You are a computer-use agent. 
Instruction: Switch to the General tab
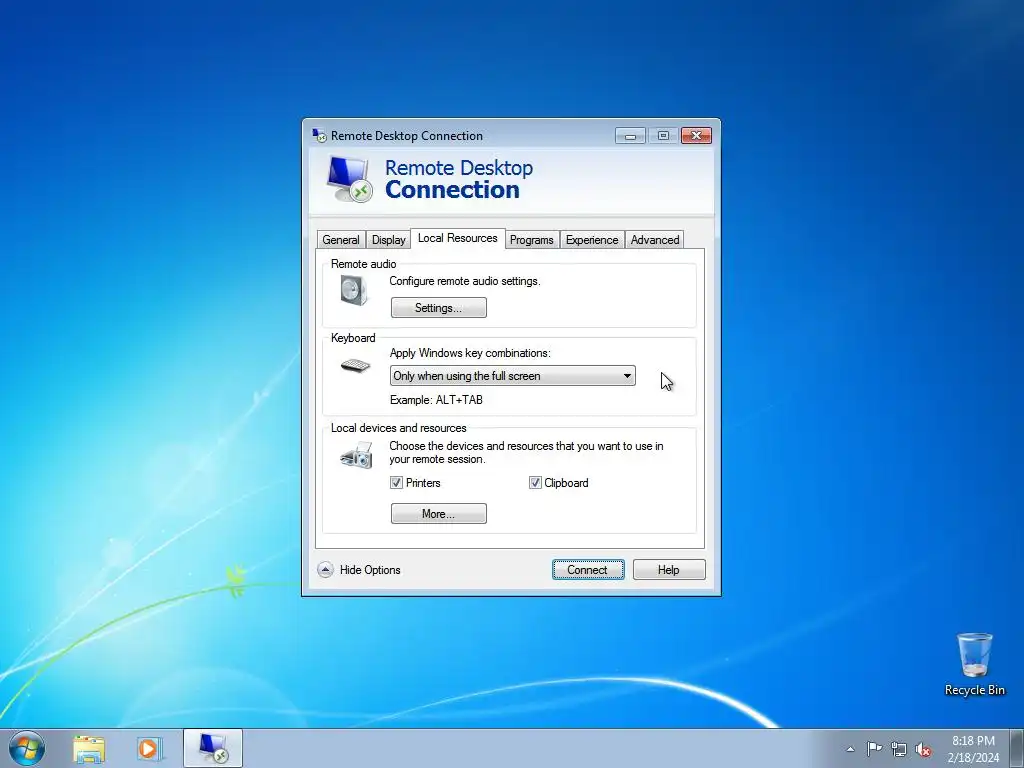click(341, 240)
